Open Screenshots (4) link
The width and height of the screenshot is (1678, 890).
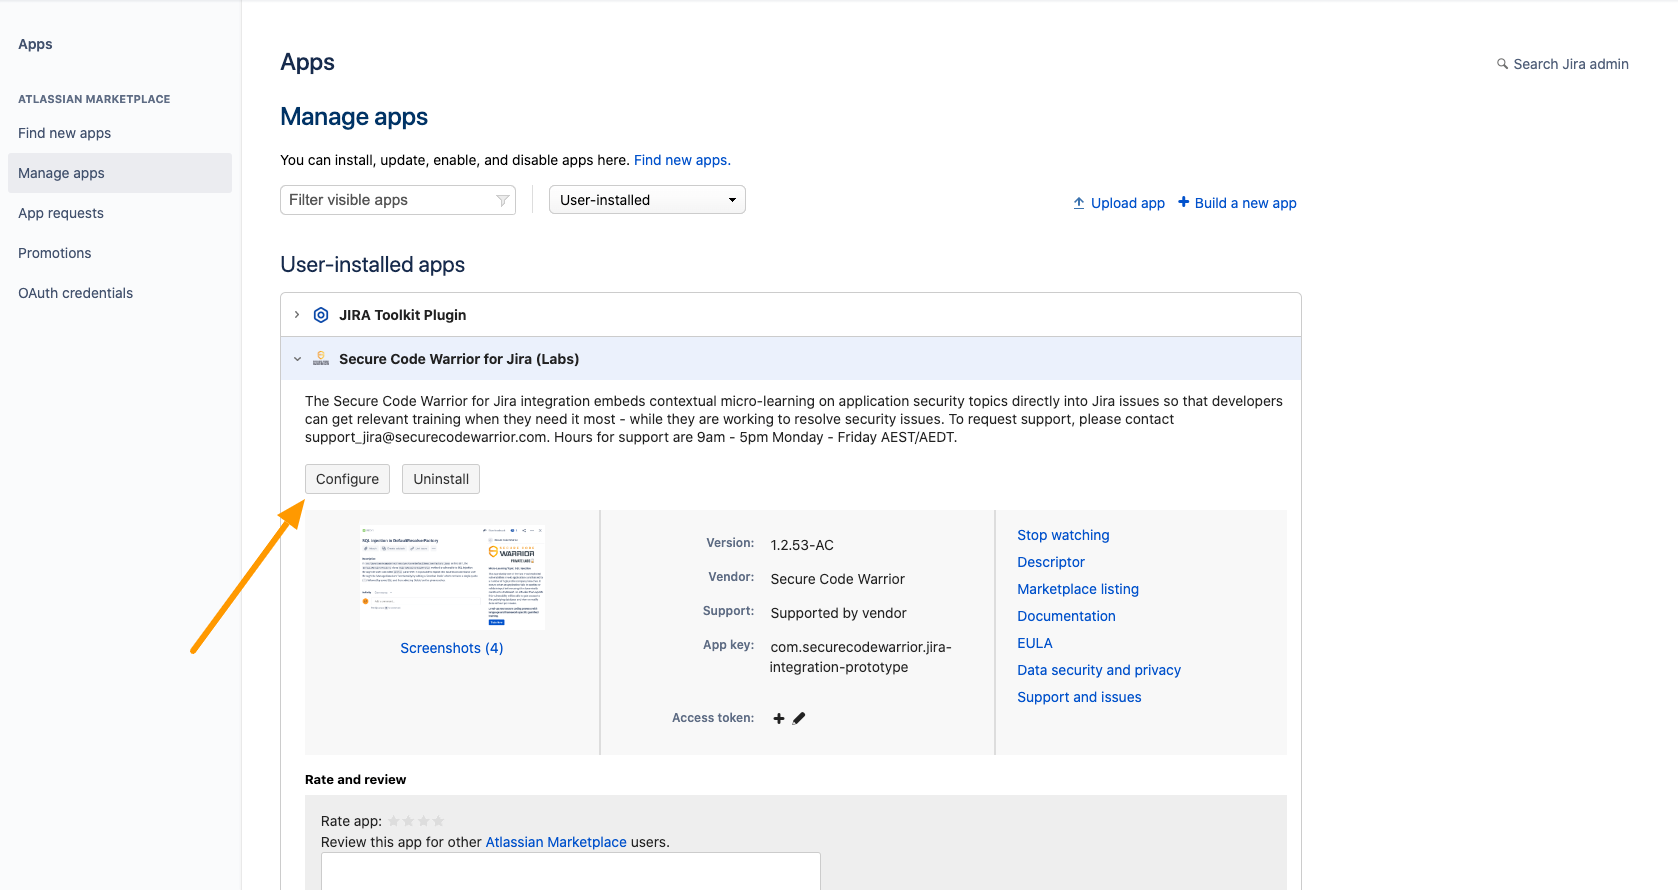click(452, 648)
